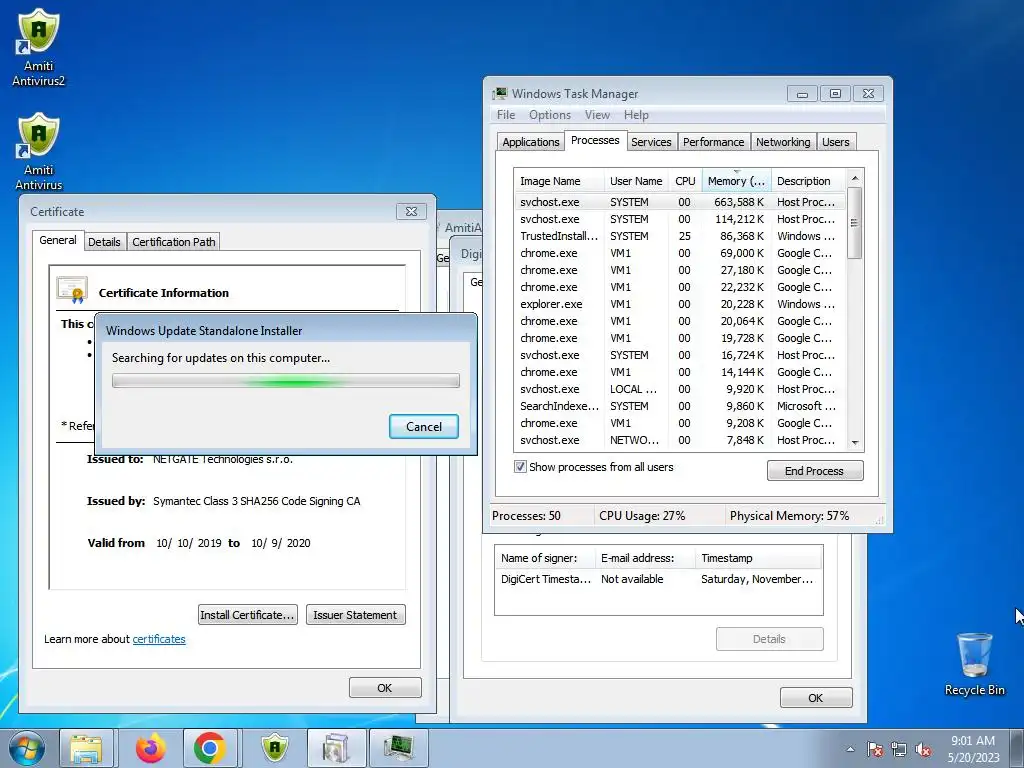Switch to the Performance tab

713,142
